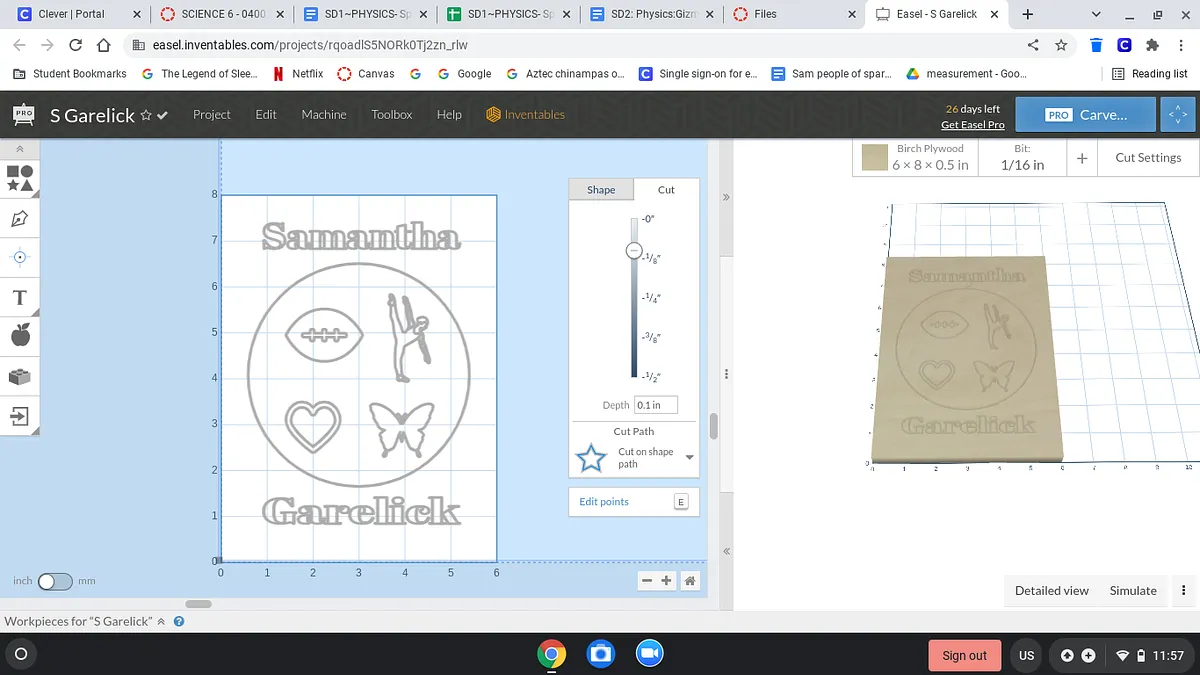Image resolution: width=1200 pixels, height=675 pixels.
Task: Click the Get Easel Pro link
Action: pos(972,125)
